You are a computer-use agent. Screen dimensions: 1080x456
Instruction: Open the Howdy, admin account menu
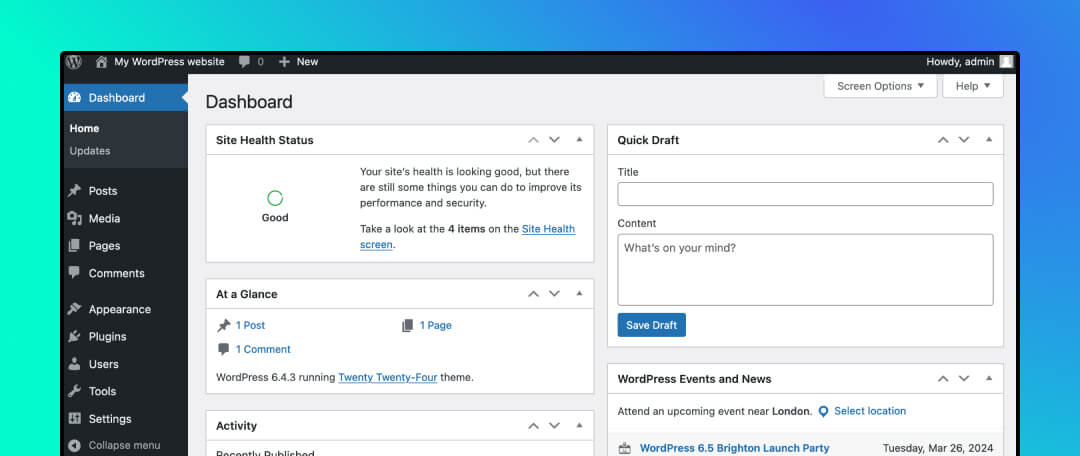pyautogui.click(x=970, y=62)
